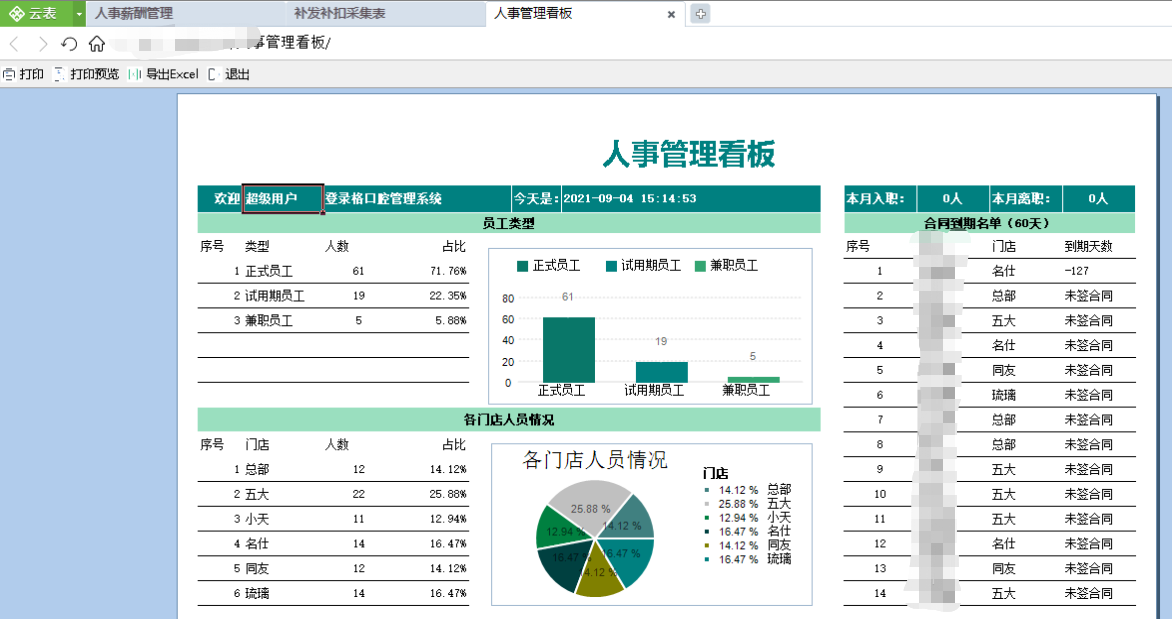1172x619 pixels.
Task: Click the 兼职员工 legend color swatch
Action: [x=700, y=265]
